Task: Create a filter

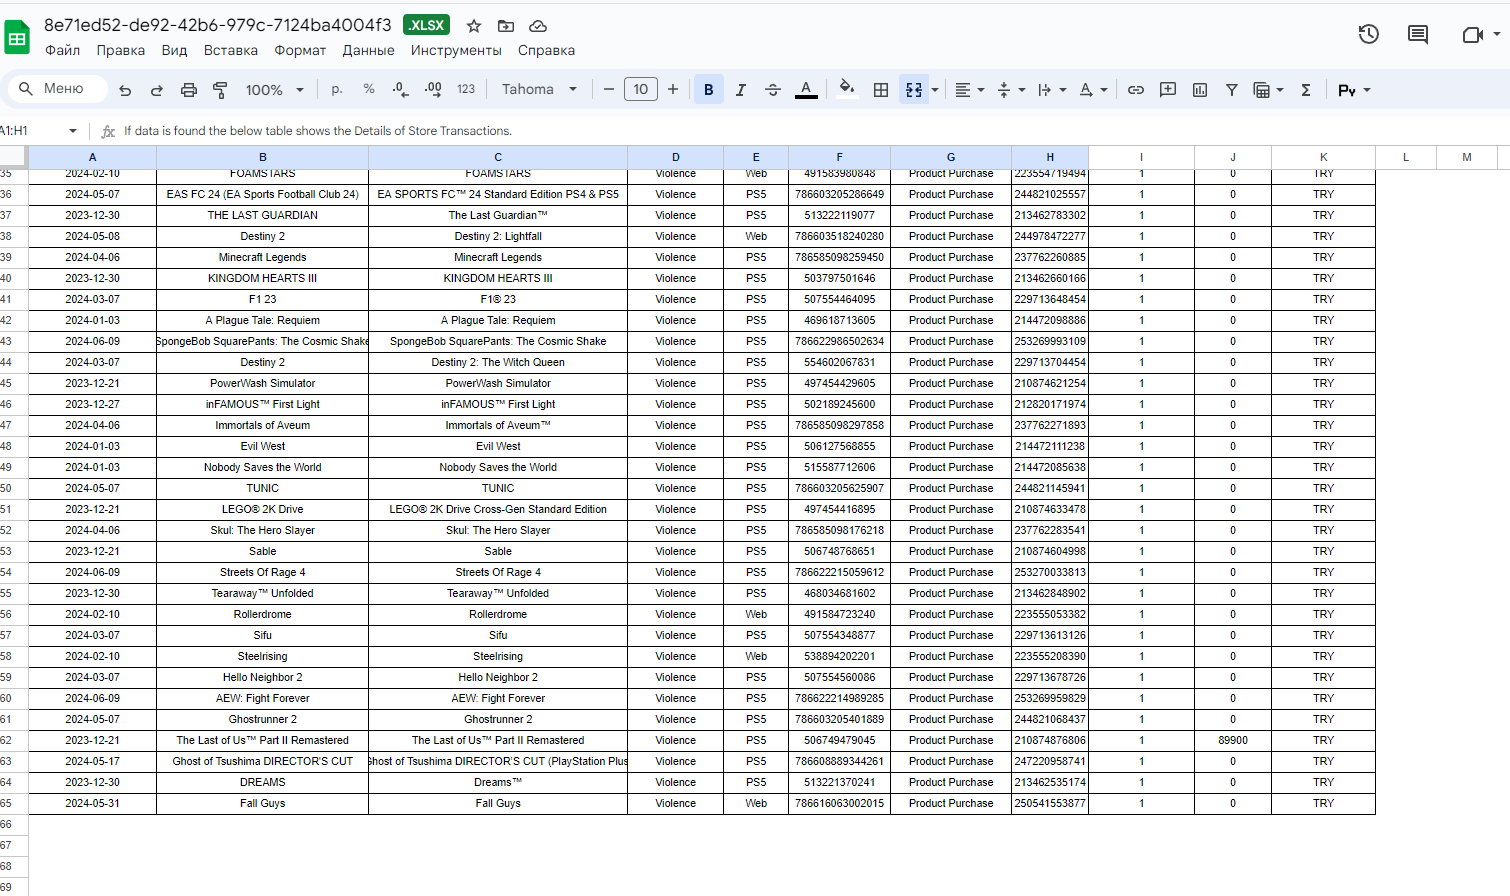Action: pyautogui.click(x=1232, y=90)
